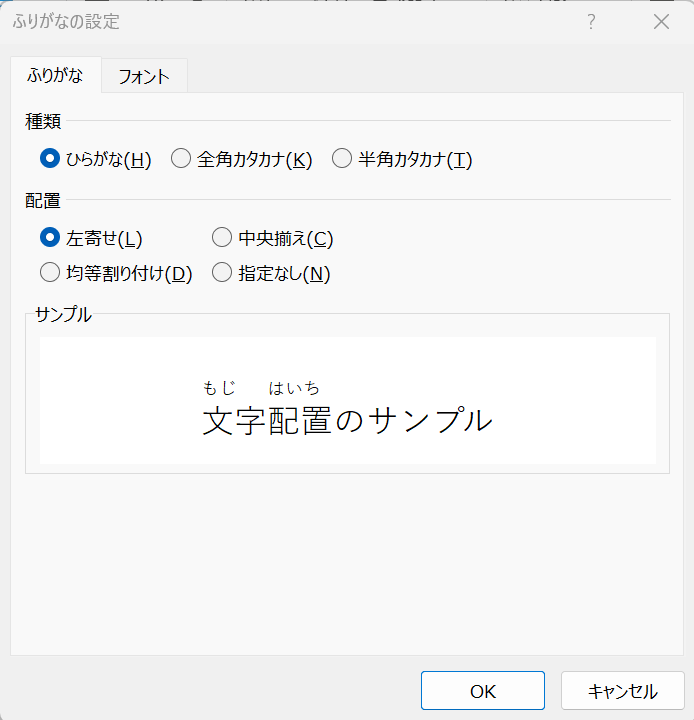Click the キャンセル button
This screenshot has width=694, height=720.
click(x=622, y=691)
